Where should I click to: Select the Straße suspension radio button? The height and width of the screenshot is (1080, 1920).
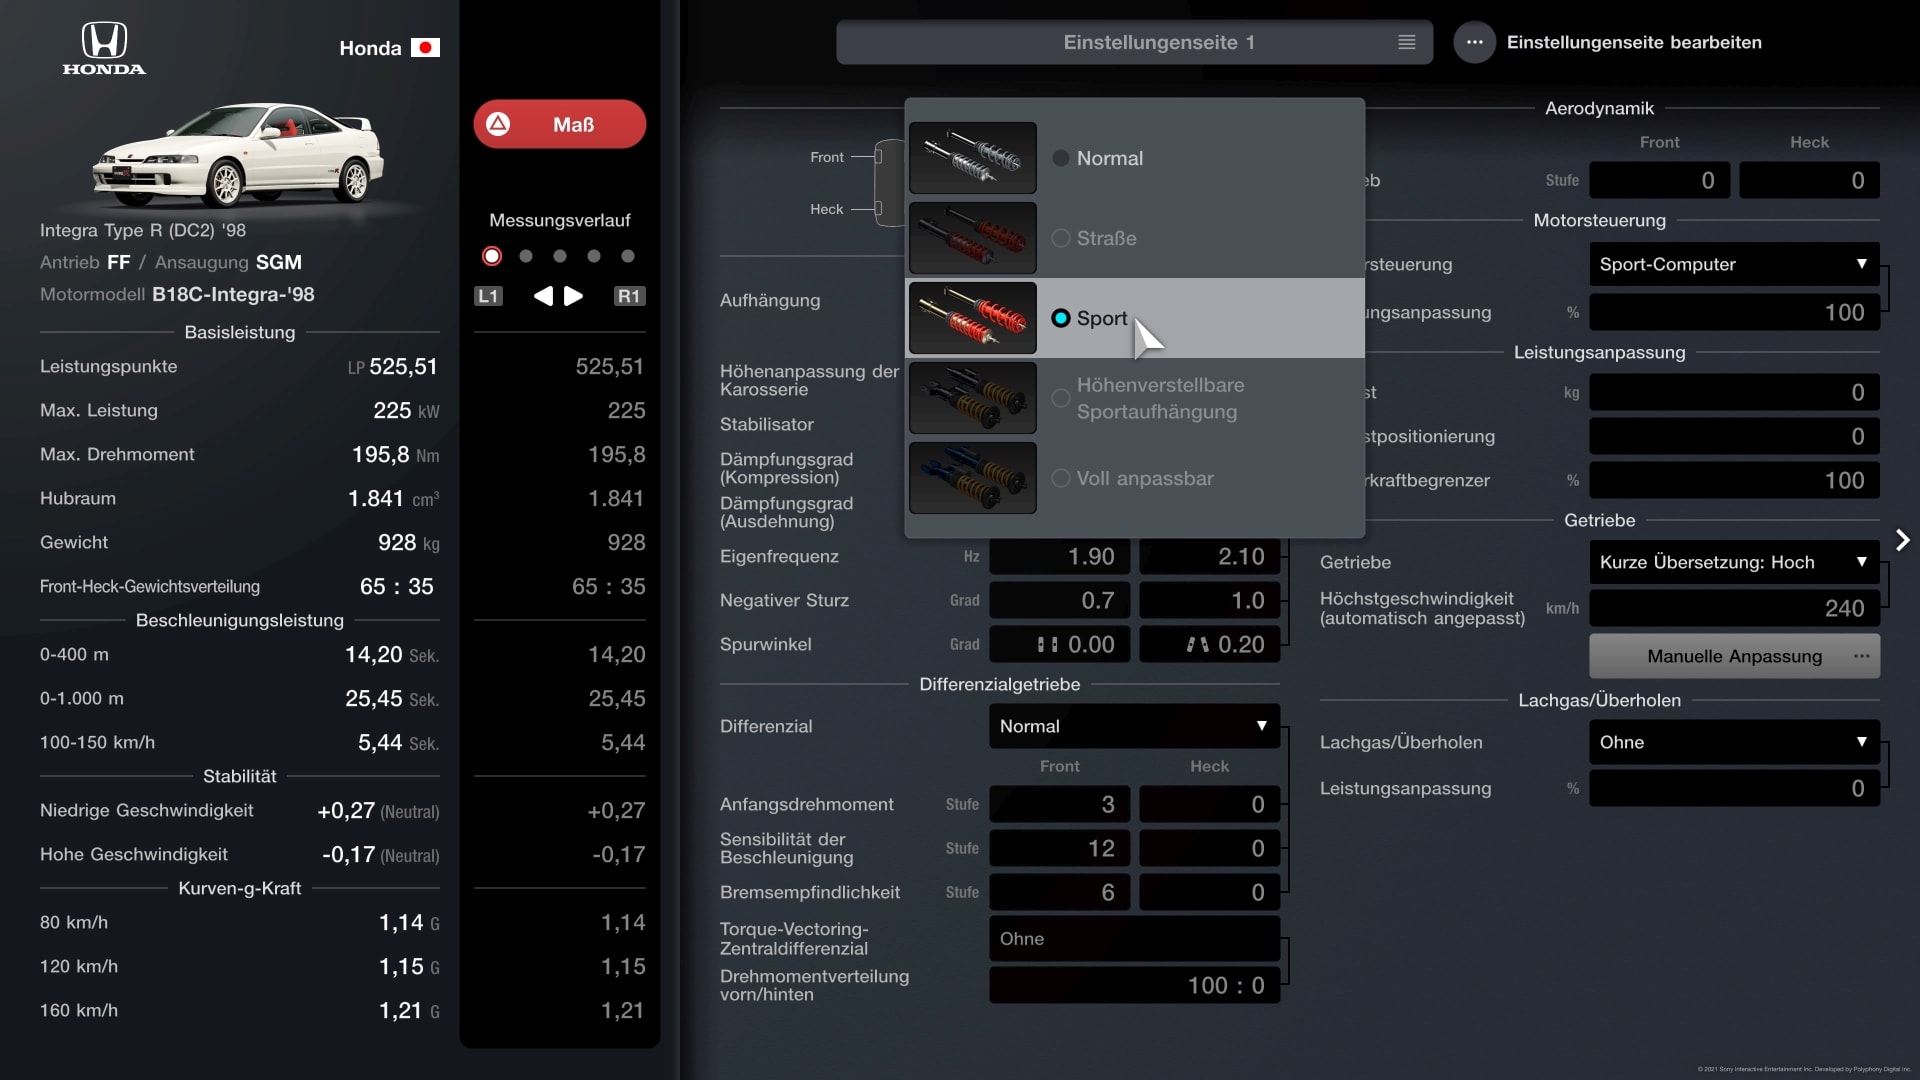coord(1062,237)
